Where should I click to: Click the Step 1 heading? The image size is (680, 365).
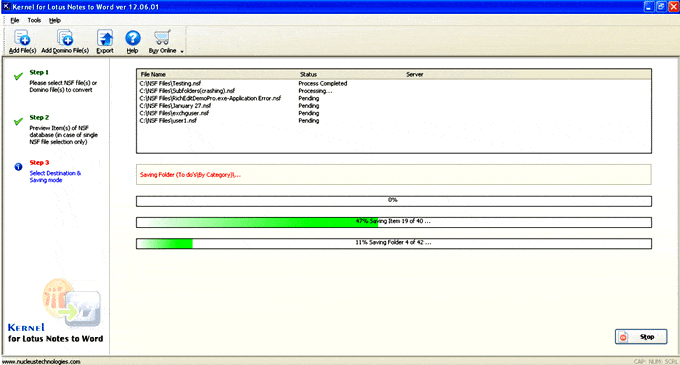tap(39, 72)
